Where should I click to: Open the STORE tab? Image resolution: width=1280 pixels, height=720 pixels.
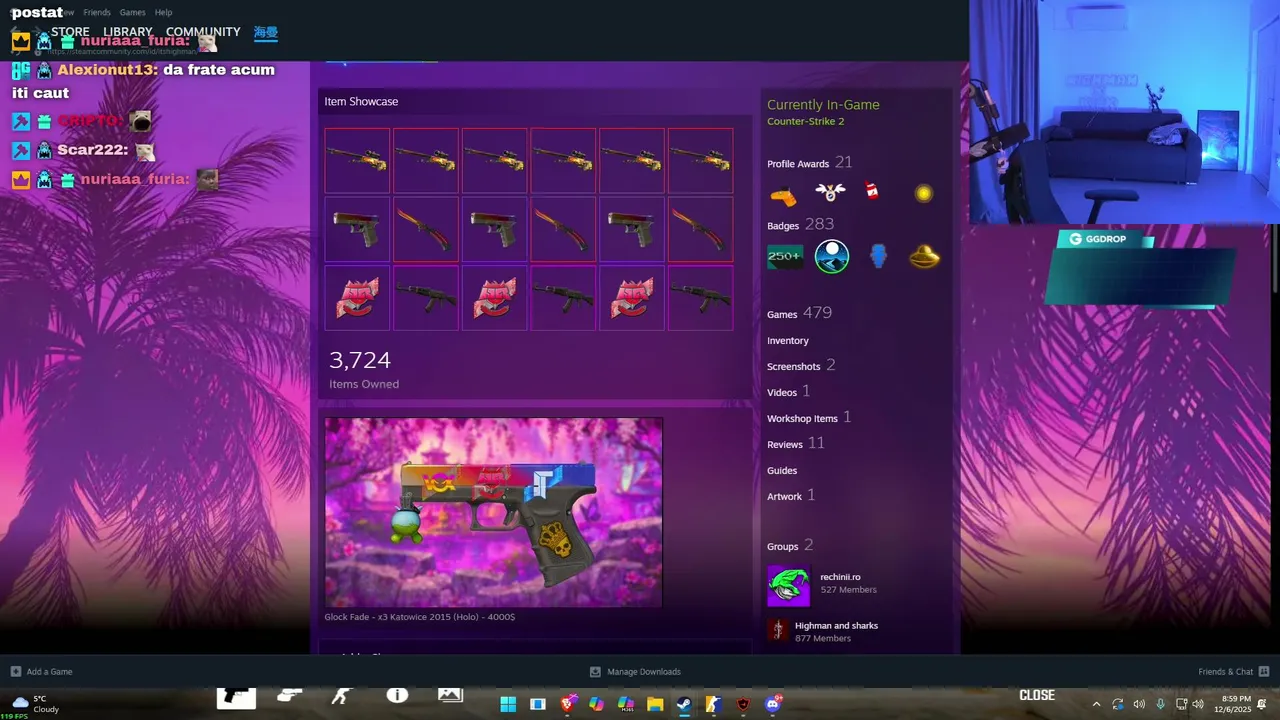pyautogui.click(x=70, y=32)
